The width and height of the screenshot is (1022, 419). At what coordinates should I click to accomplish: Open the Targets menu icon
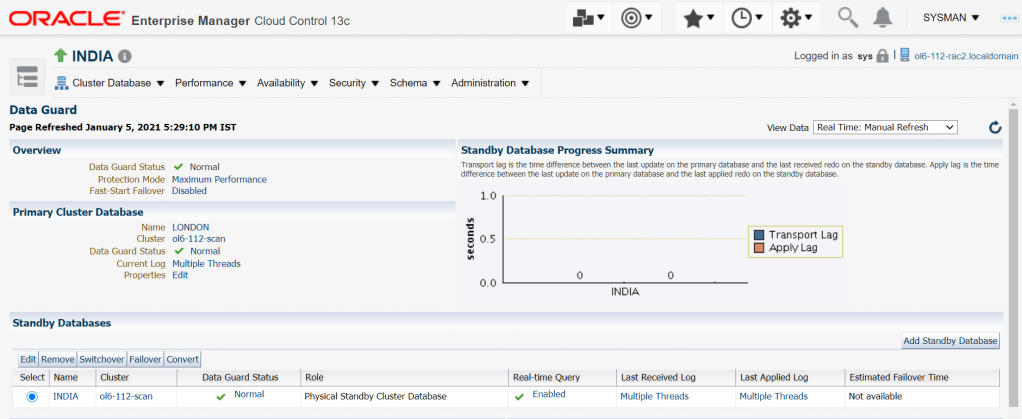coord(636,18)
